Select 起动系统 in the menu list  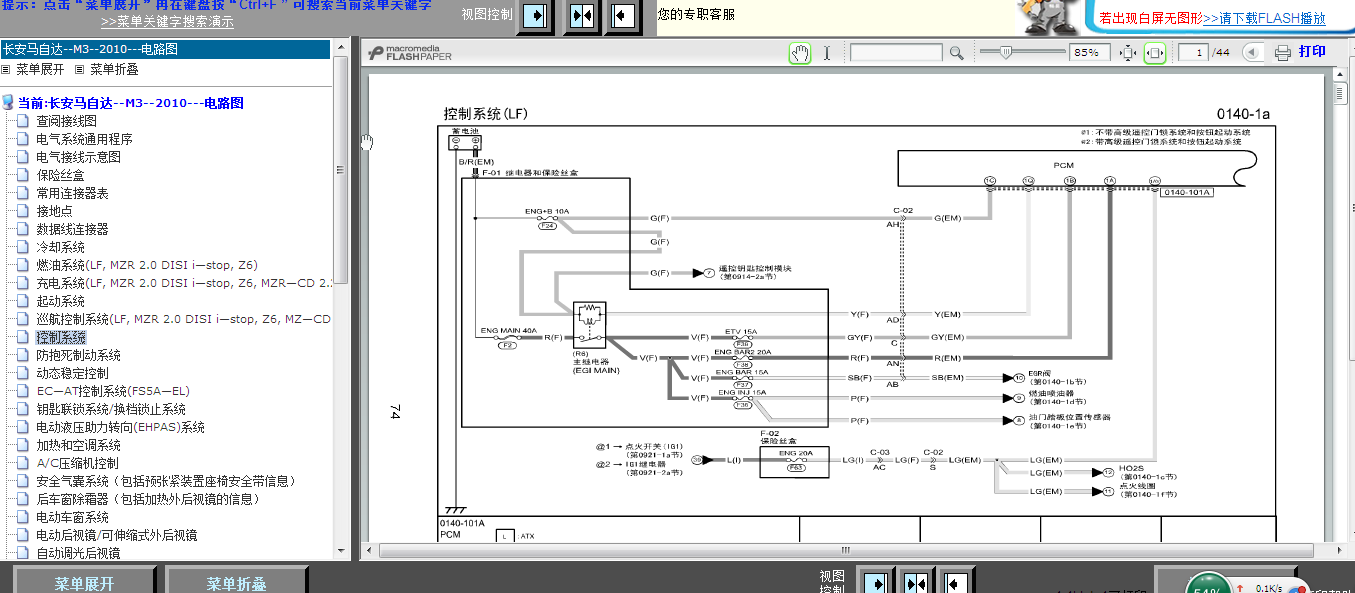61,301
